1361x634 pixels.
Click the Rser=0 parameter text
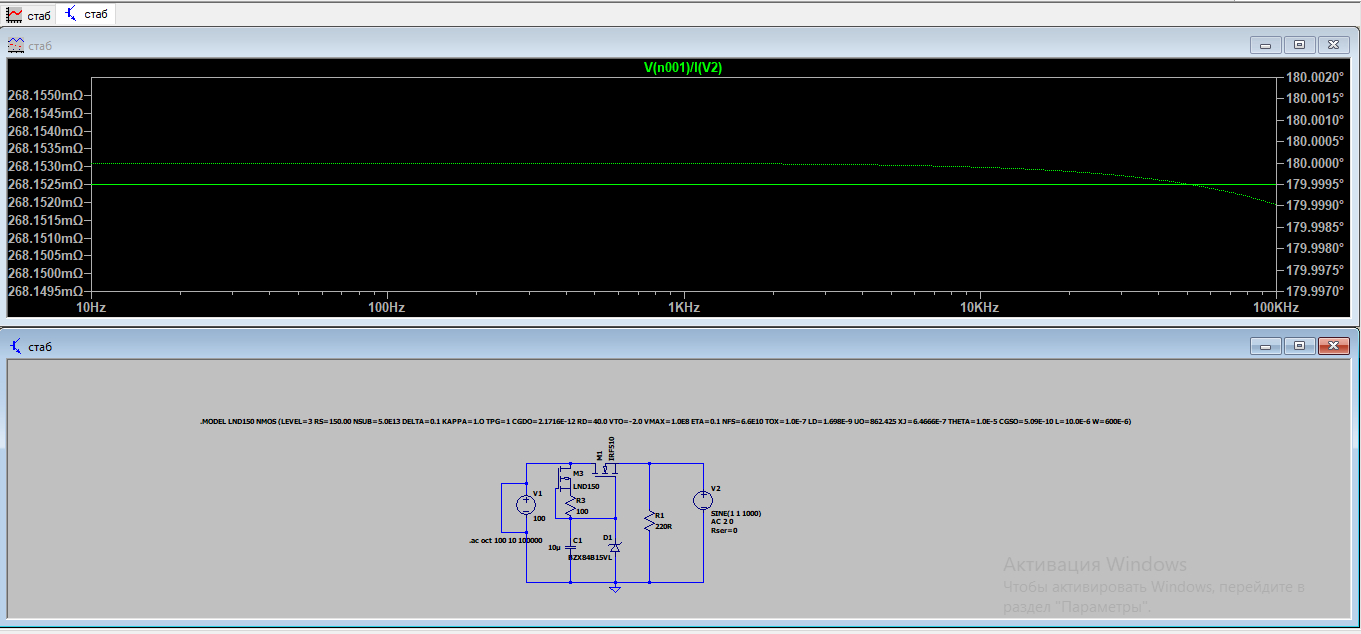pyautogui.click(x=724, y=530)
